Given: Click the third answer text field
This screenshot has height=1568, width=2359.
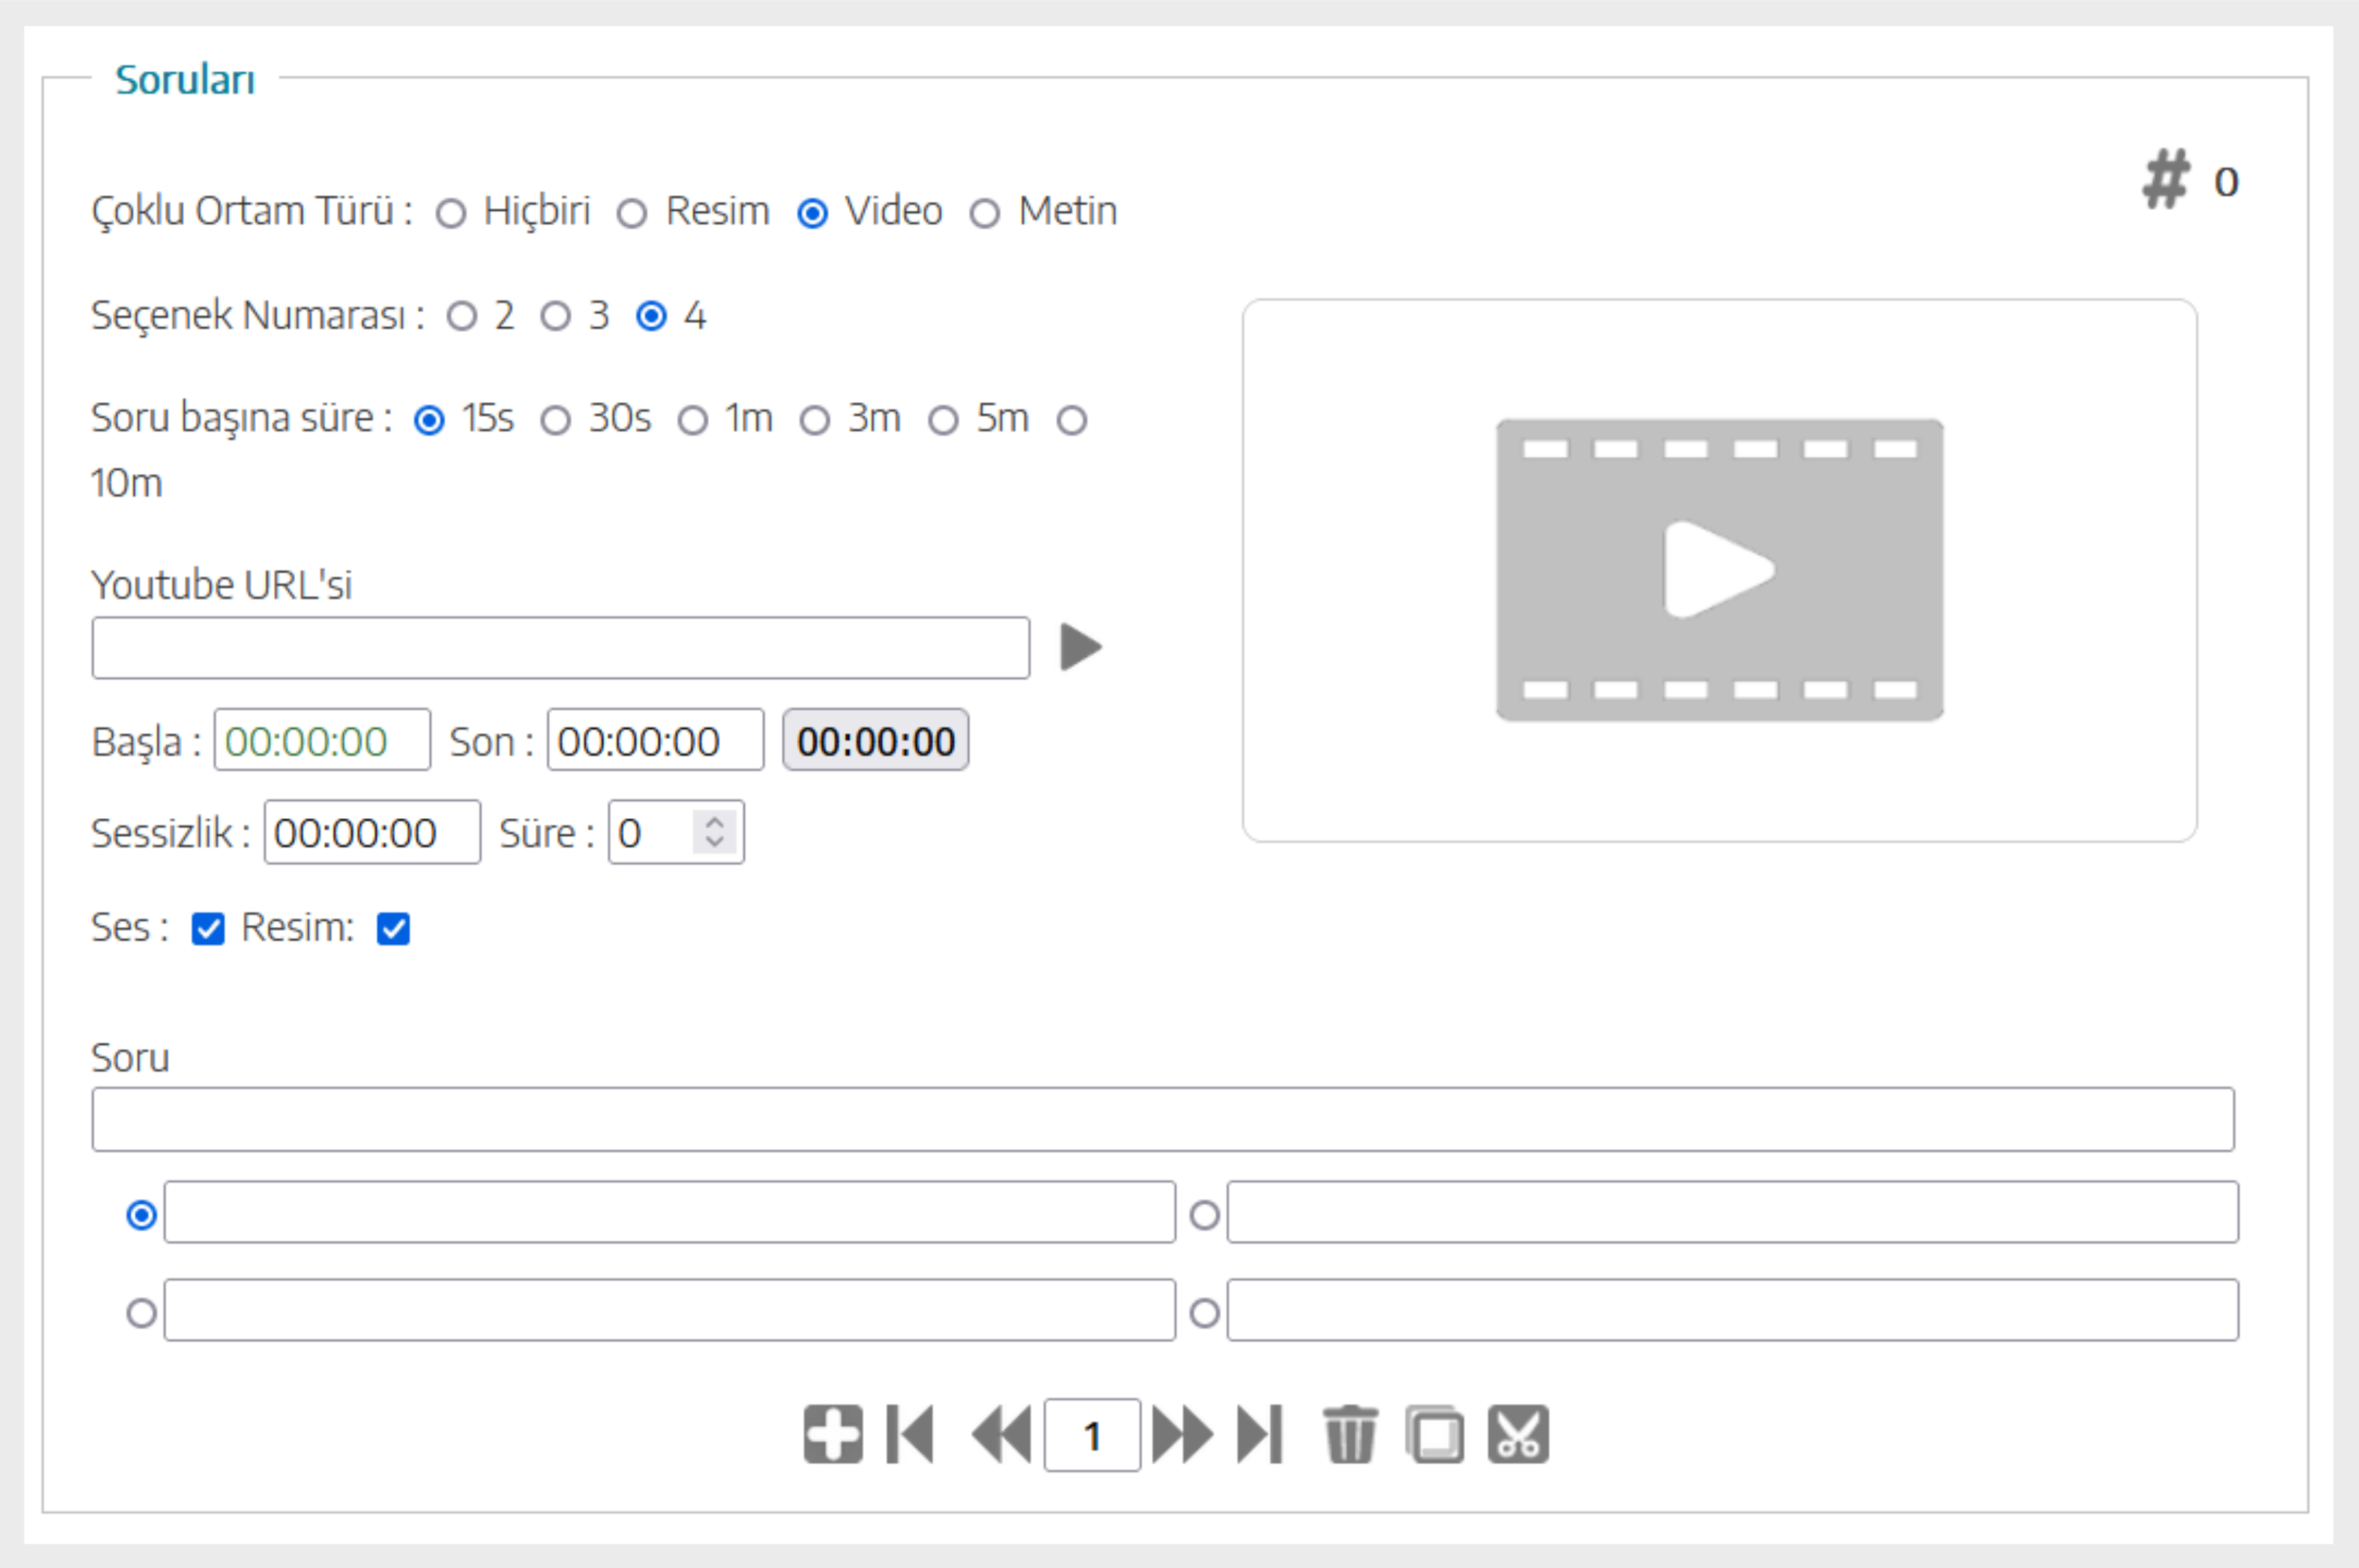Looking at the screenshot, I should click(670, 1310).
